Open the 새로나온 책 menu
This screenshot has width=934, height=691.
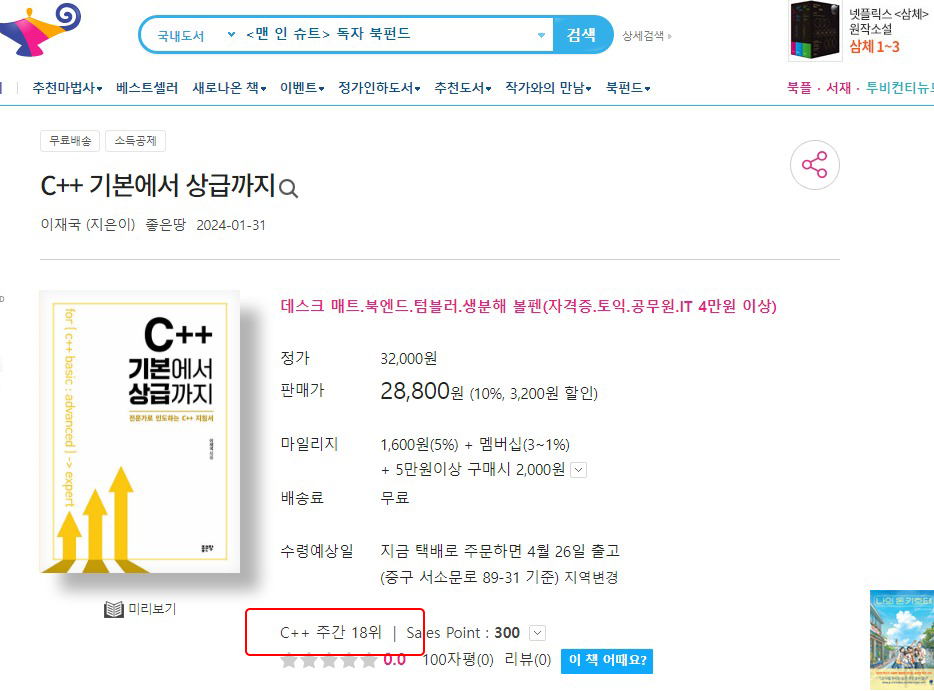point(229,88)
